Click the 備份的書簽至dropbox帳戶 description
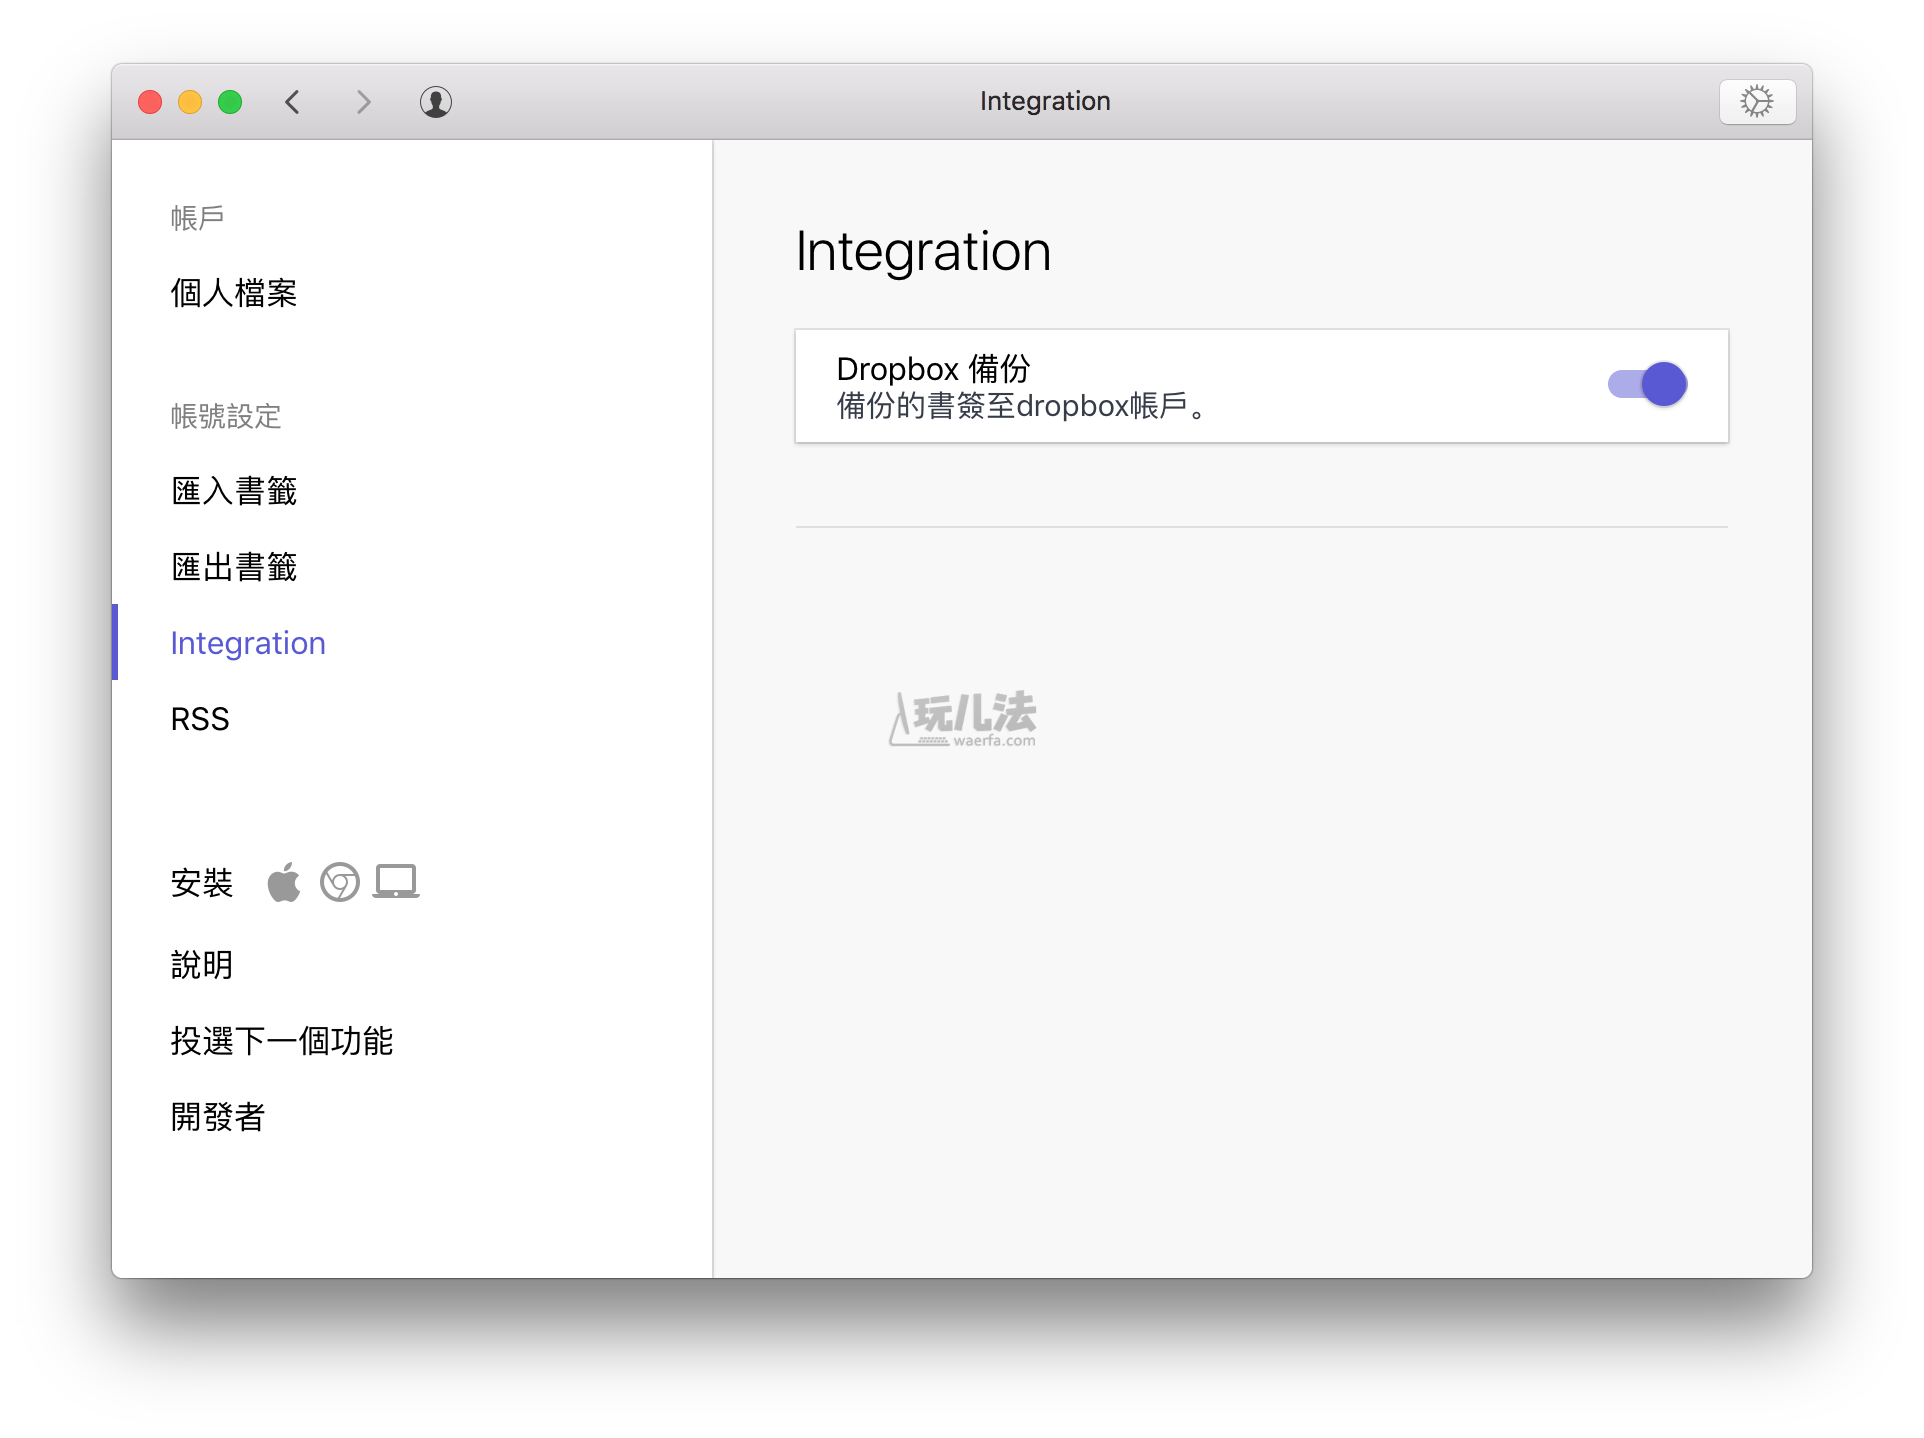1924x1438 pixels. [1021, 406]
